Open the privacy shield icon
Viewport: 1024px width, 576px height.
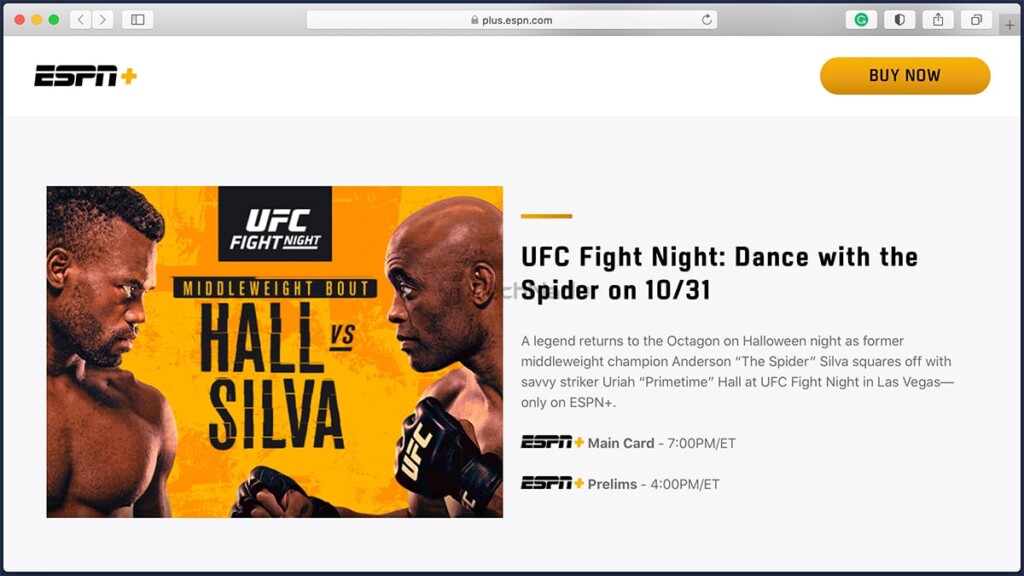click(899, 20)
